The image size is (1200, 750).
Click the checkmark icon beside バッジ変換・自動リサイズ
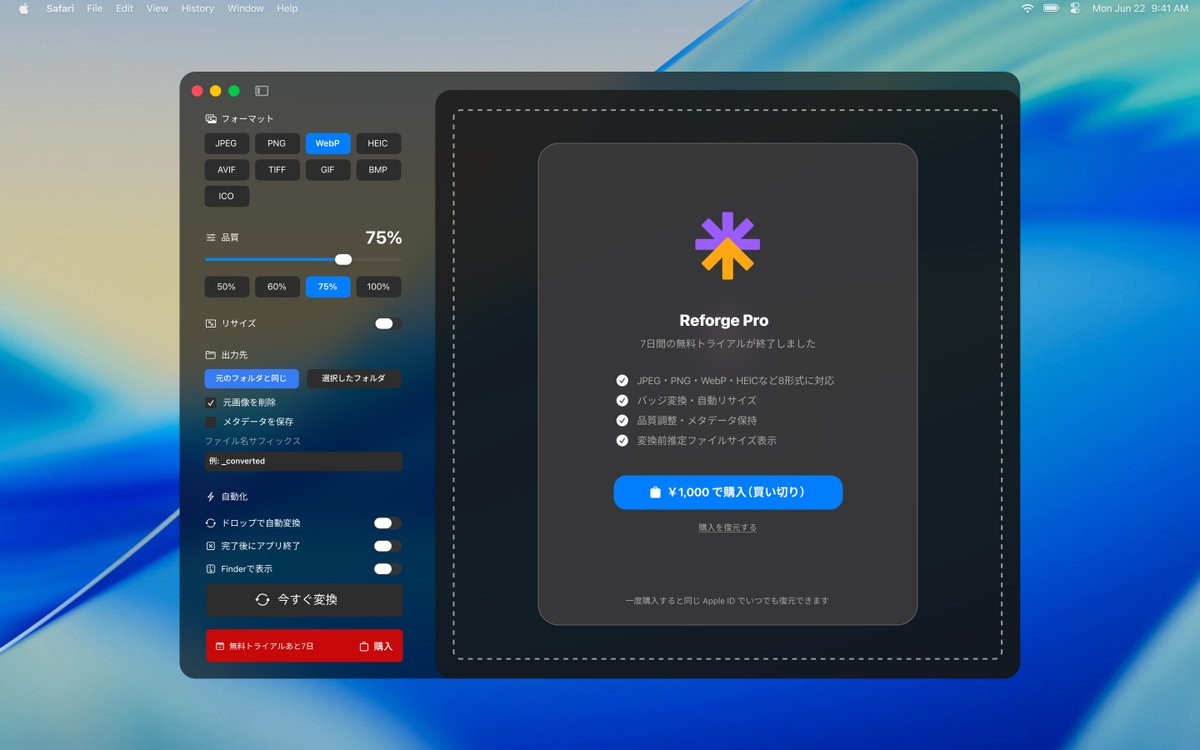click(x=622, y=401)
